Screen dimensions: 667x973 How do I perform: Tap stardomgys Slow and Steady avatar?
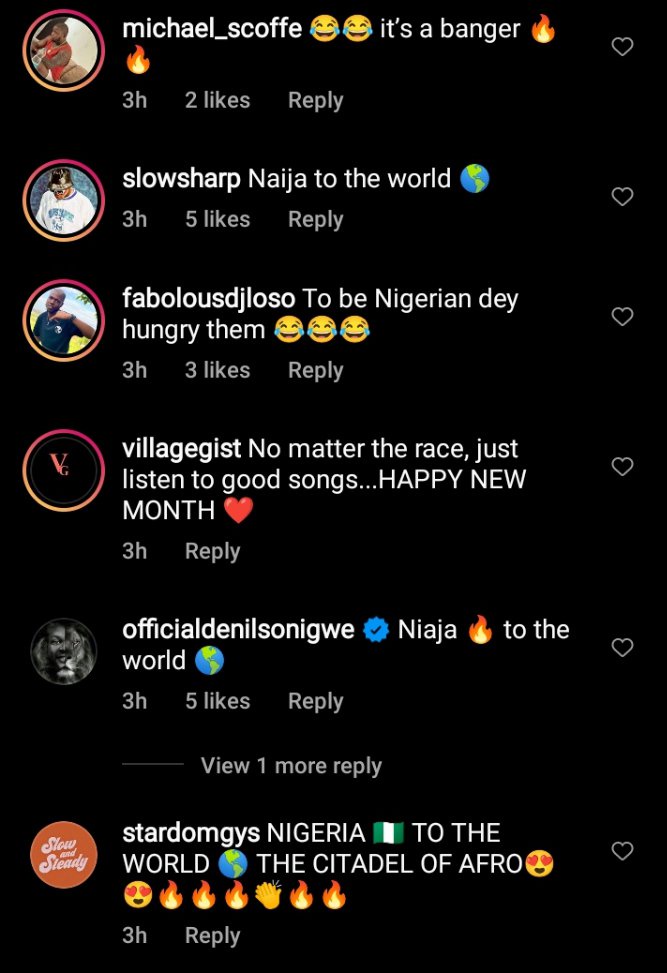[62, 853]
